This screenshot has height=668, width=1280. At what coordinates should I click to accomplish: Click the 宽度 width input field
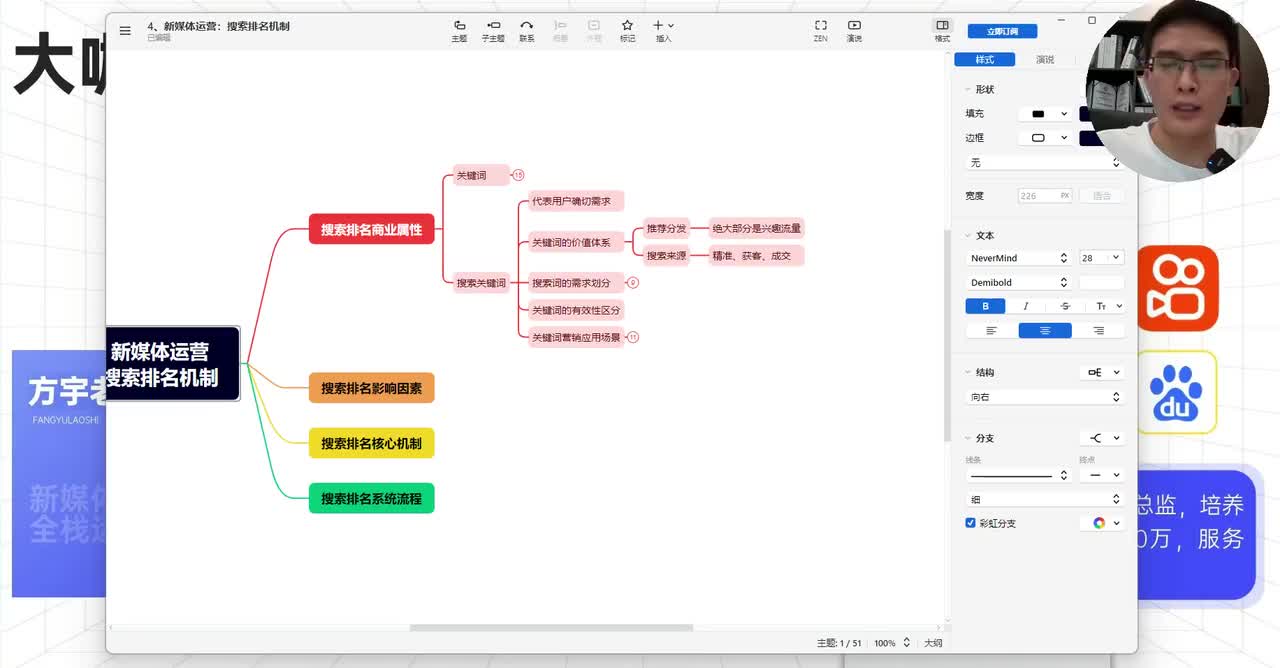pyautogui.click(x=1045, y=196)
